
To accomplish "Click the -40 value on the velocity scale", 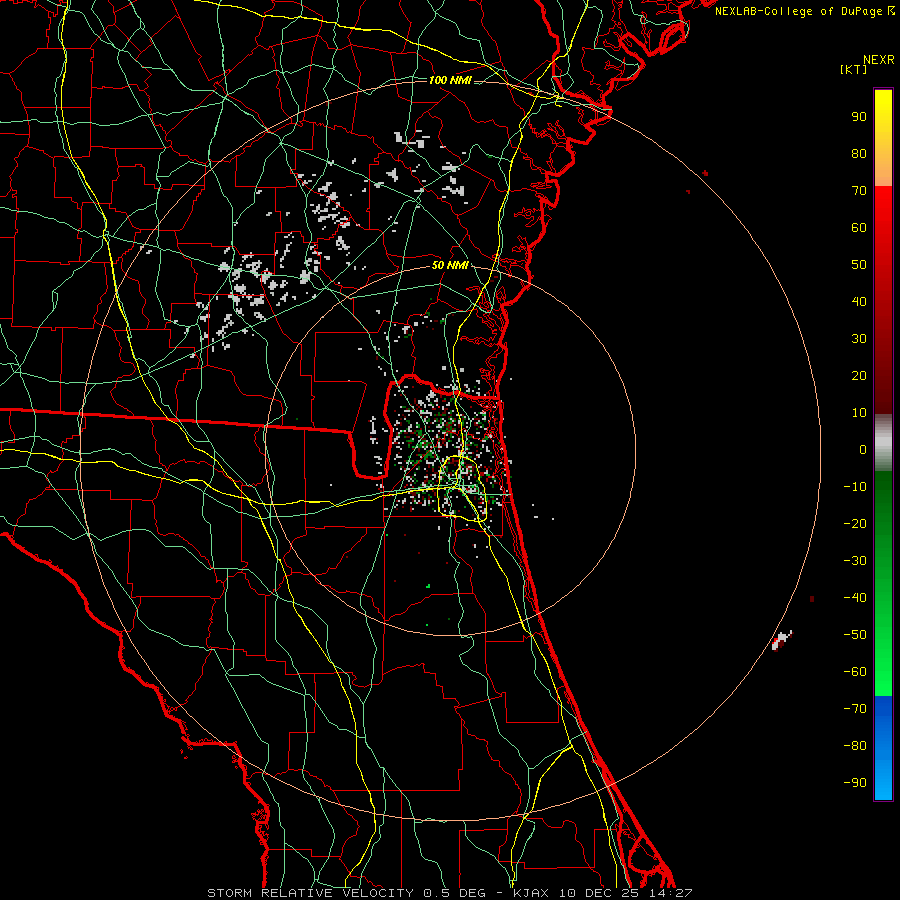I will coord(855,598).
